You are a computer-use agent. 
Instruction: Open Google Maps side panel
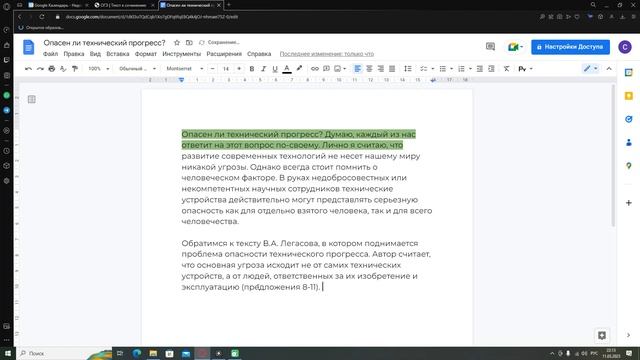click(629, 166)
